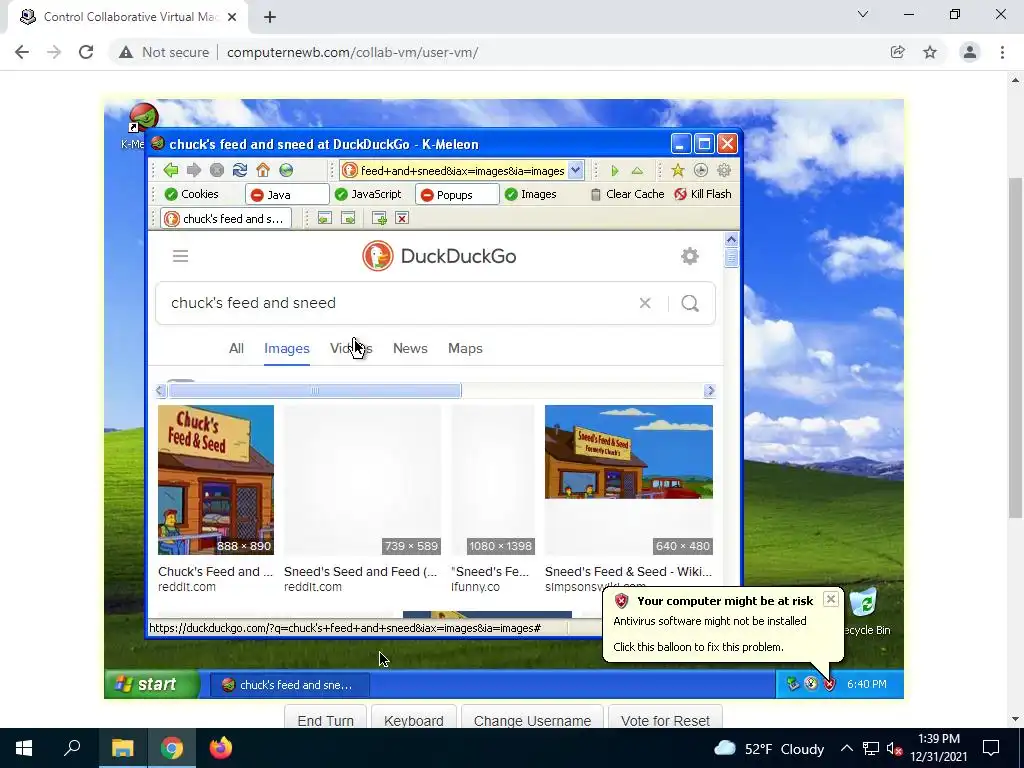Submit search with the magnifying glass icon
This screenshot has height=768, width=1024.
[690, 303]
